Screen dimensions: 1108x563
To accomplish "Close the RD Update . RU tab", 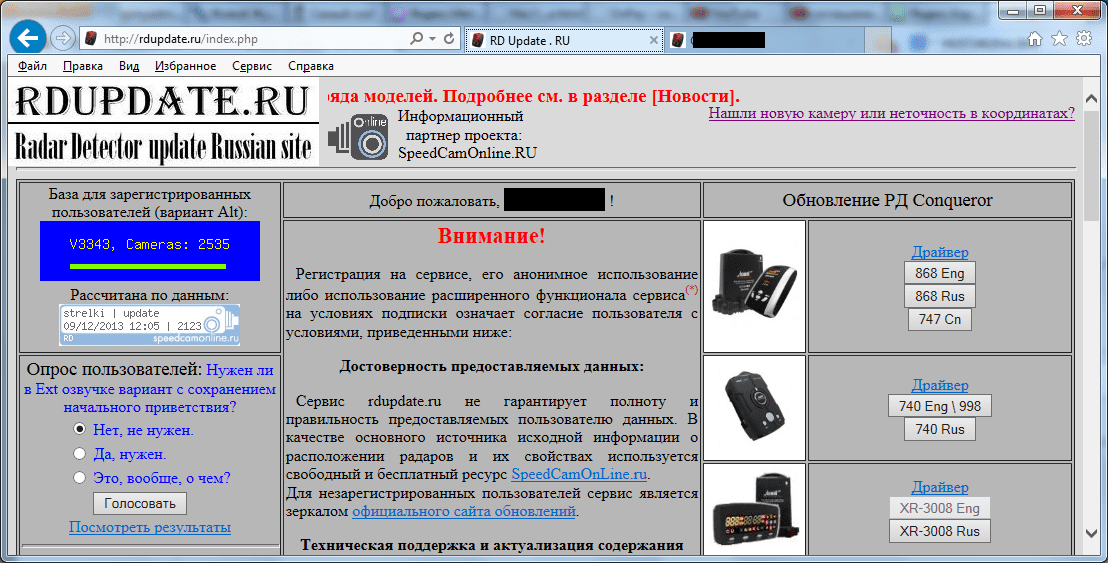I will [654, 40].
